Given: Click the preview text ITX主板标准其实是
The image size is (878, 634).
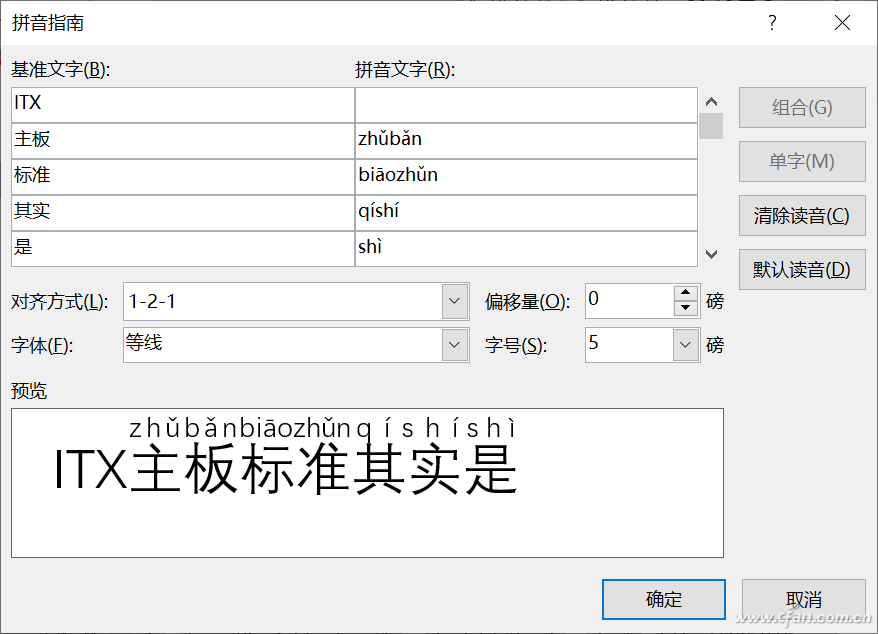Looking at the screenshot, I should click(x=286, y=469).
